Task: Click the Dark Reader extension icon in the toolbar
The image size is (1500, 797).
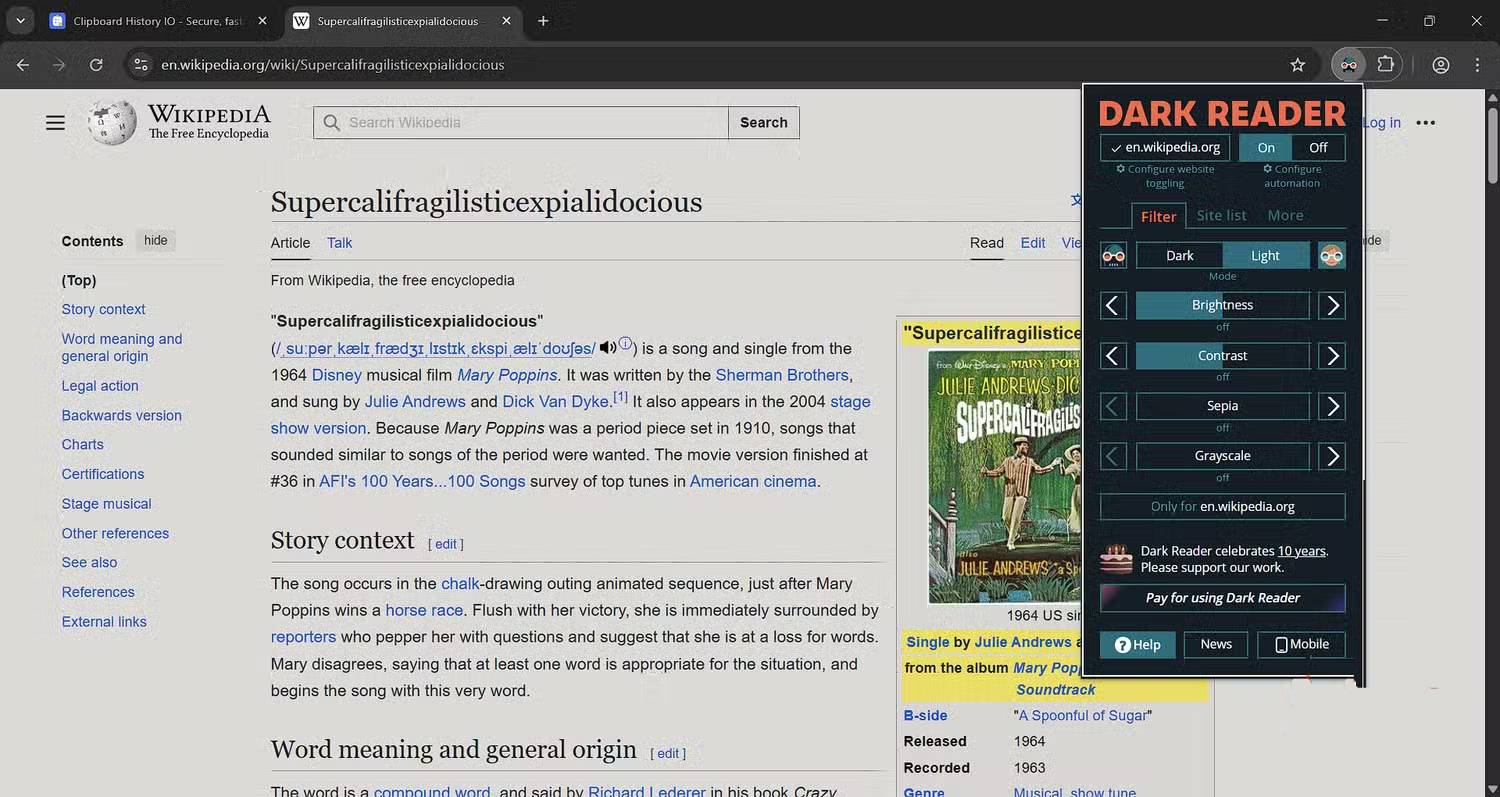Action: coord(1348,64)
